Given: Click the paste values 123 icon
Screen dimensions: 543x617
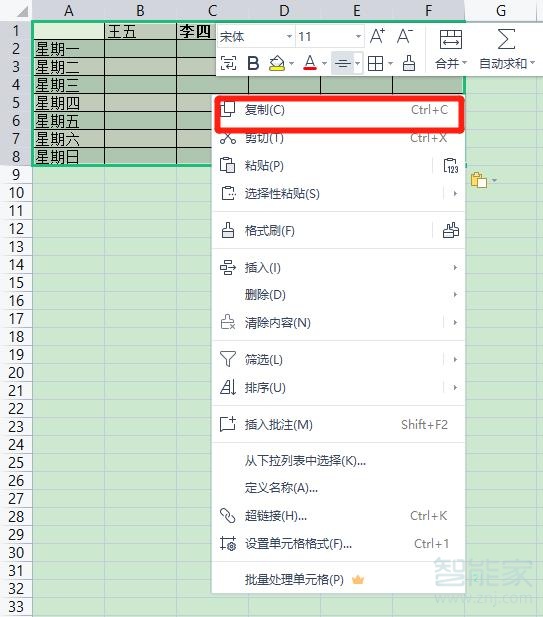Looking at the screenshot, I should click(451, 166).
